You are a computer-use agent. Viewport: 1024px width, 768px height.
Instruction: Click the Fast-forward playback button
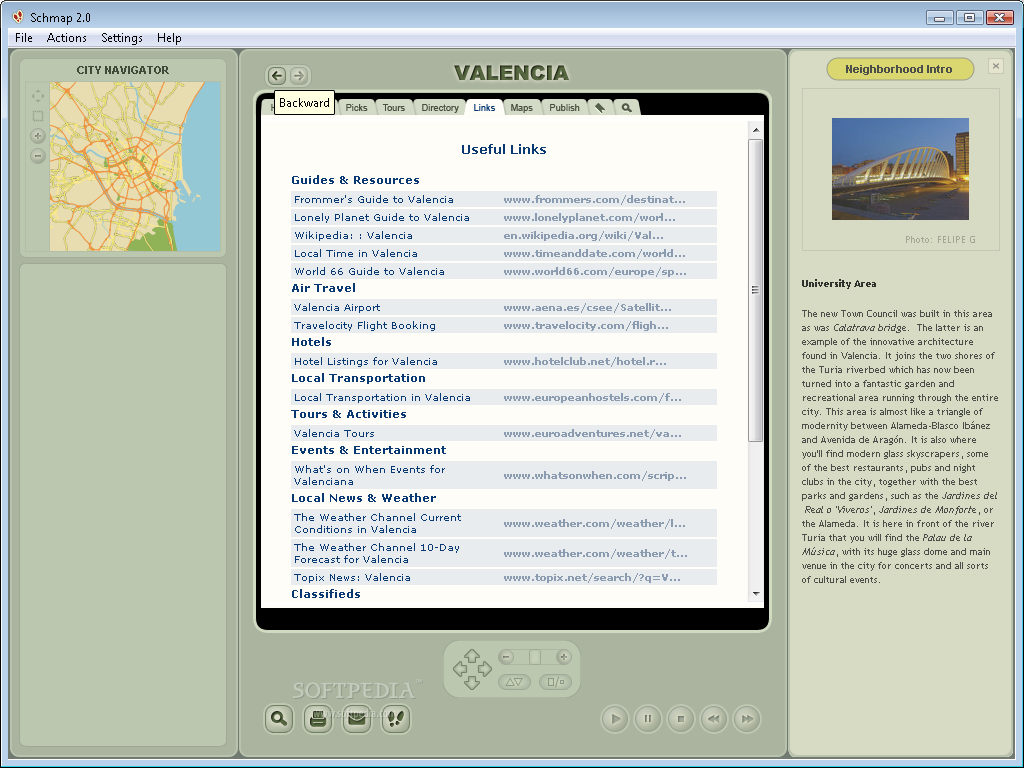tap(747, 719)
